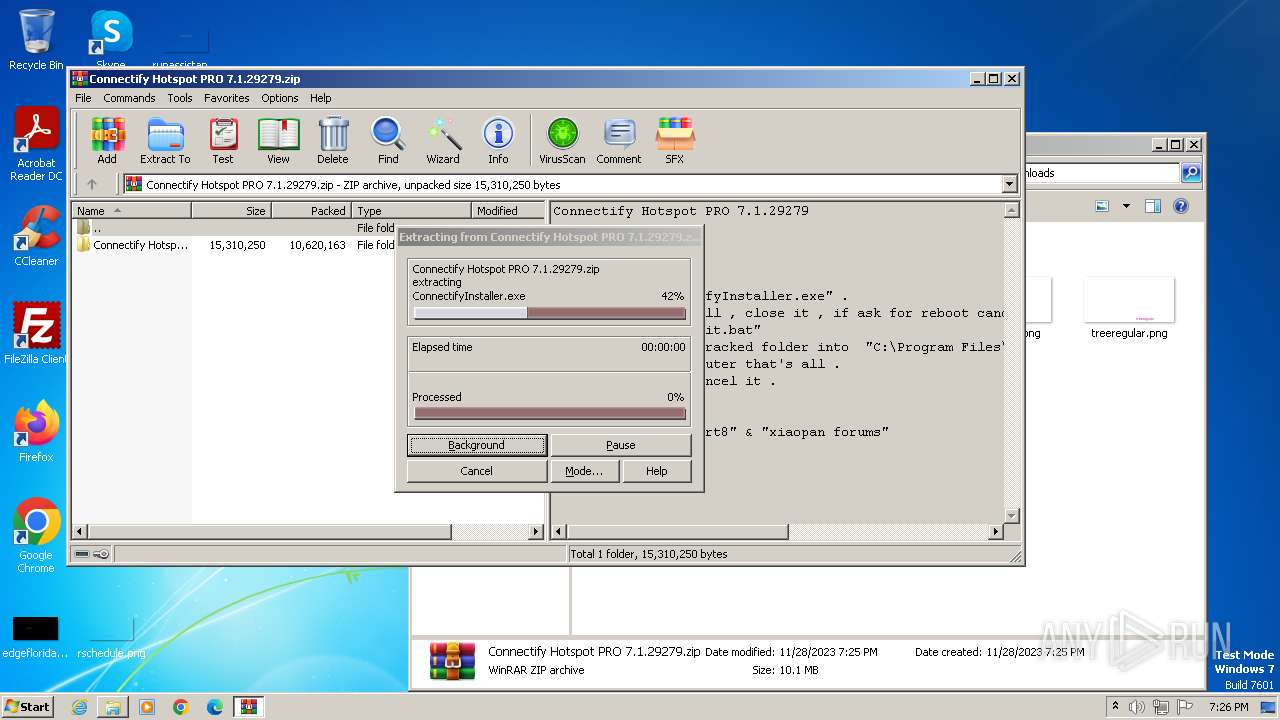Run VirusScan from the toolbar

pyautogui.click(x=562, y=140)
